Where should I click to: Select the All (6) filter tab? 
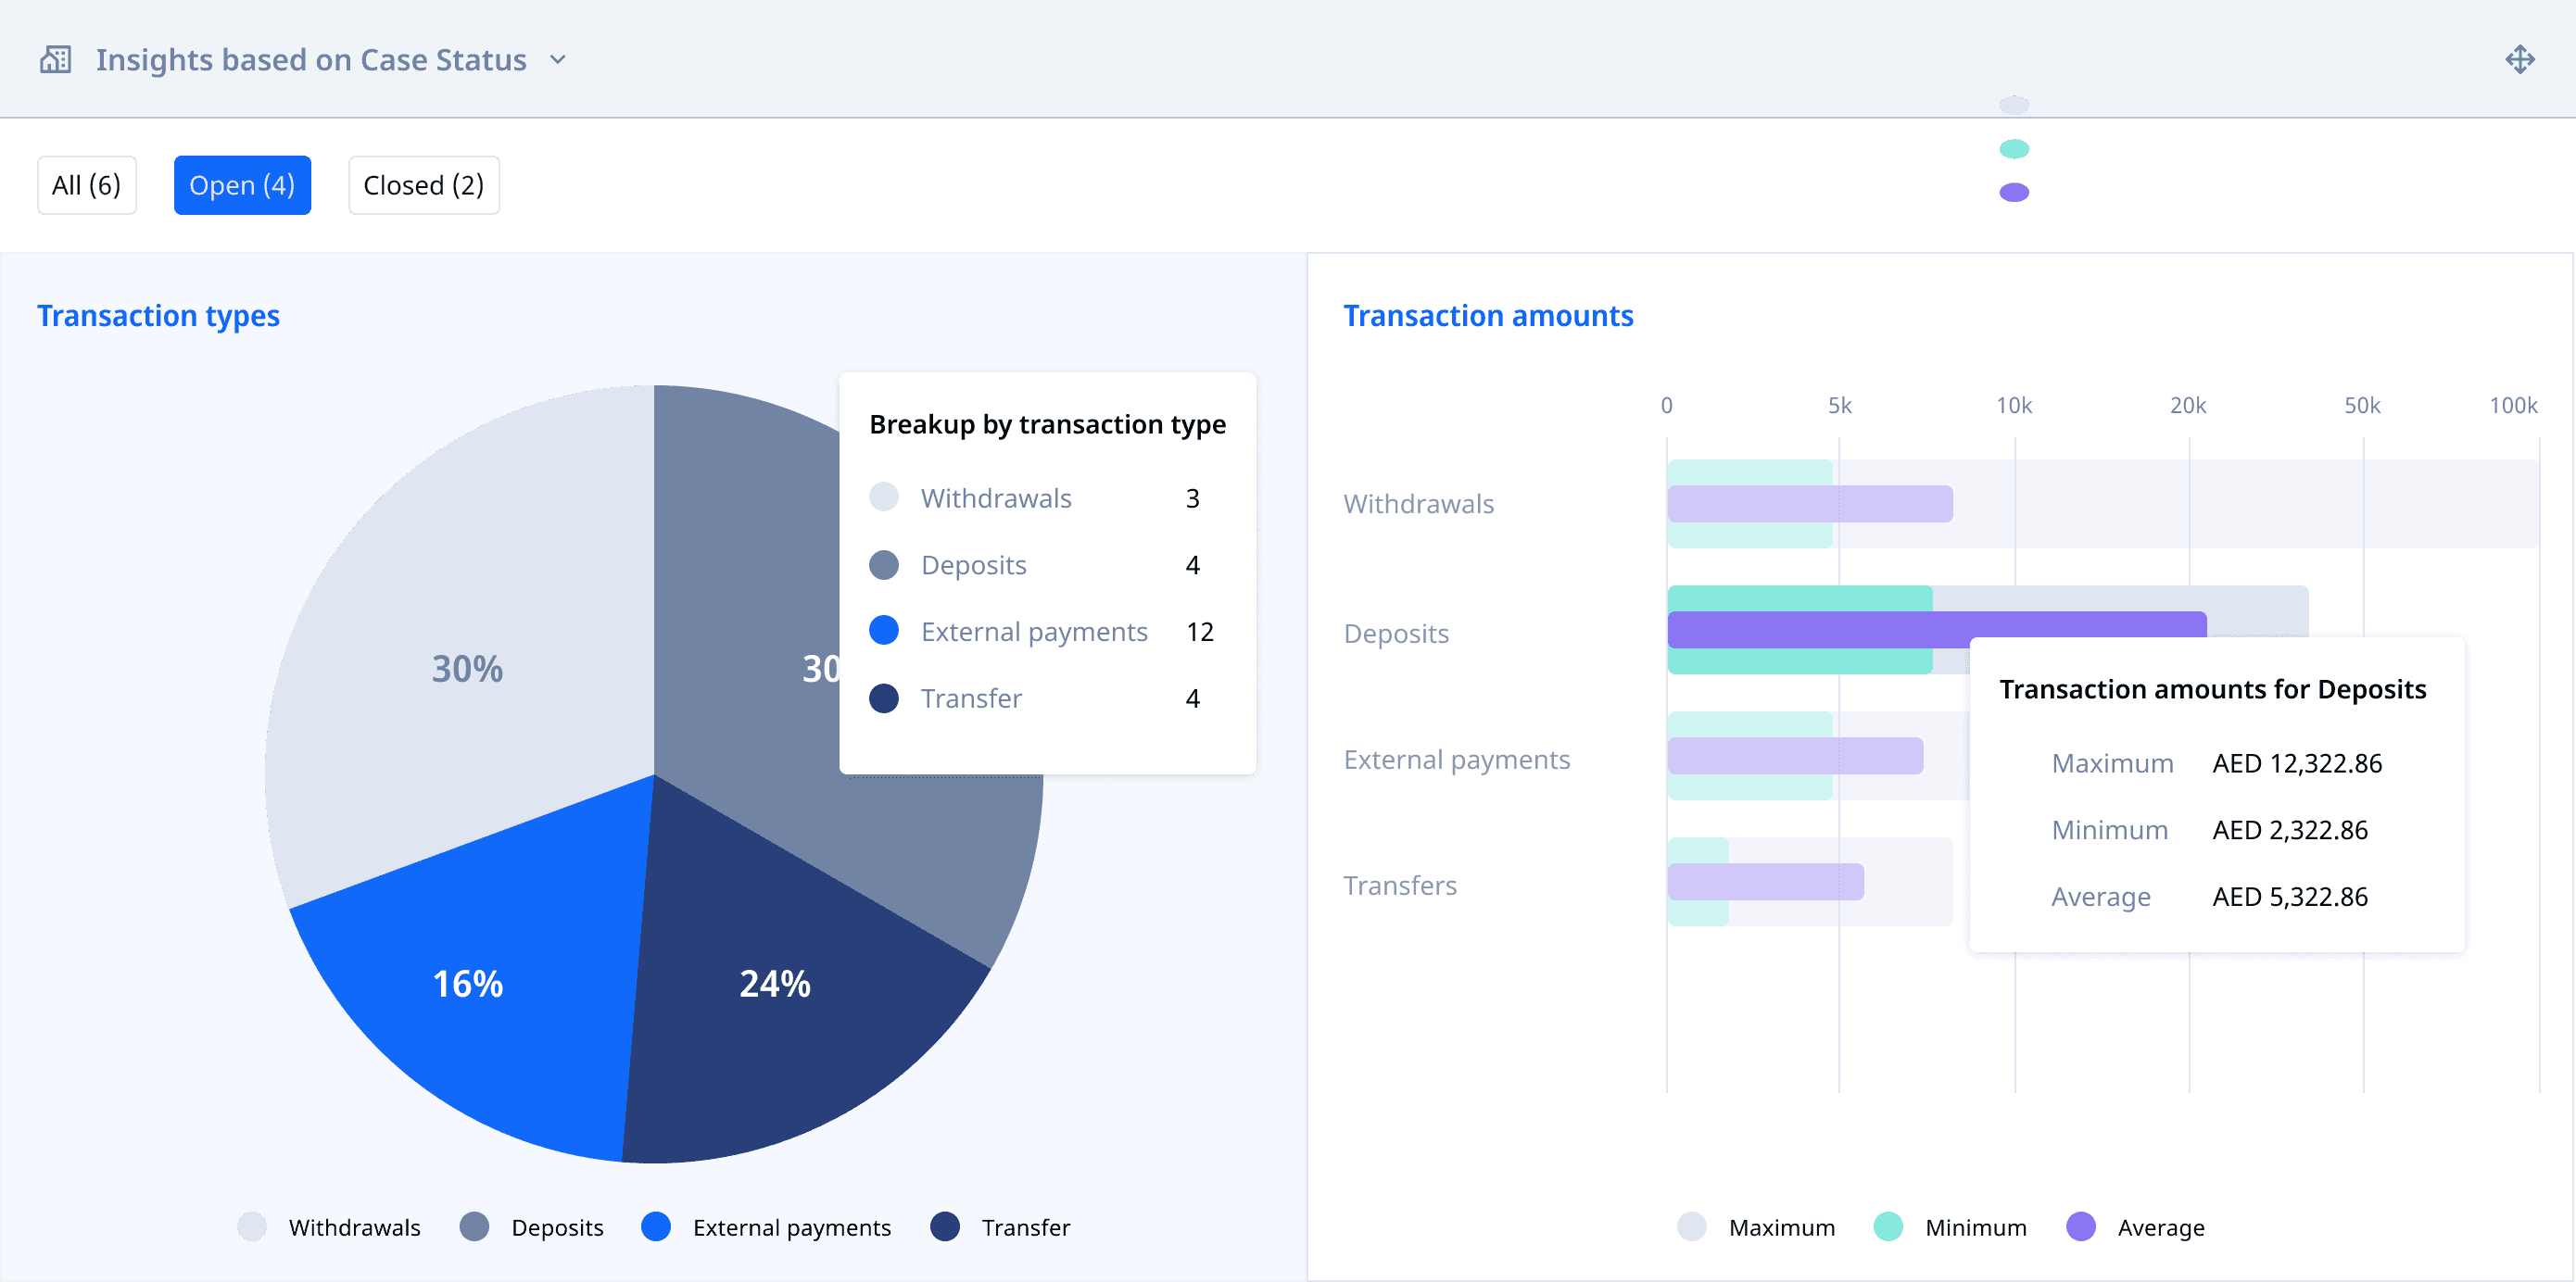(87, 185)
